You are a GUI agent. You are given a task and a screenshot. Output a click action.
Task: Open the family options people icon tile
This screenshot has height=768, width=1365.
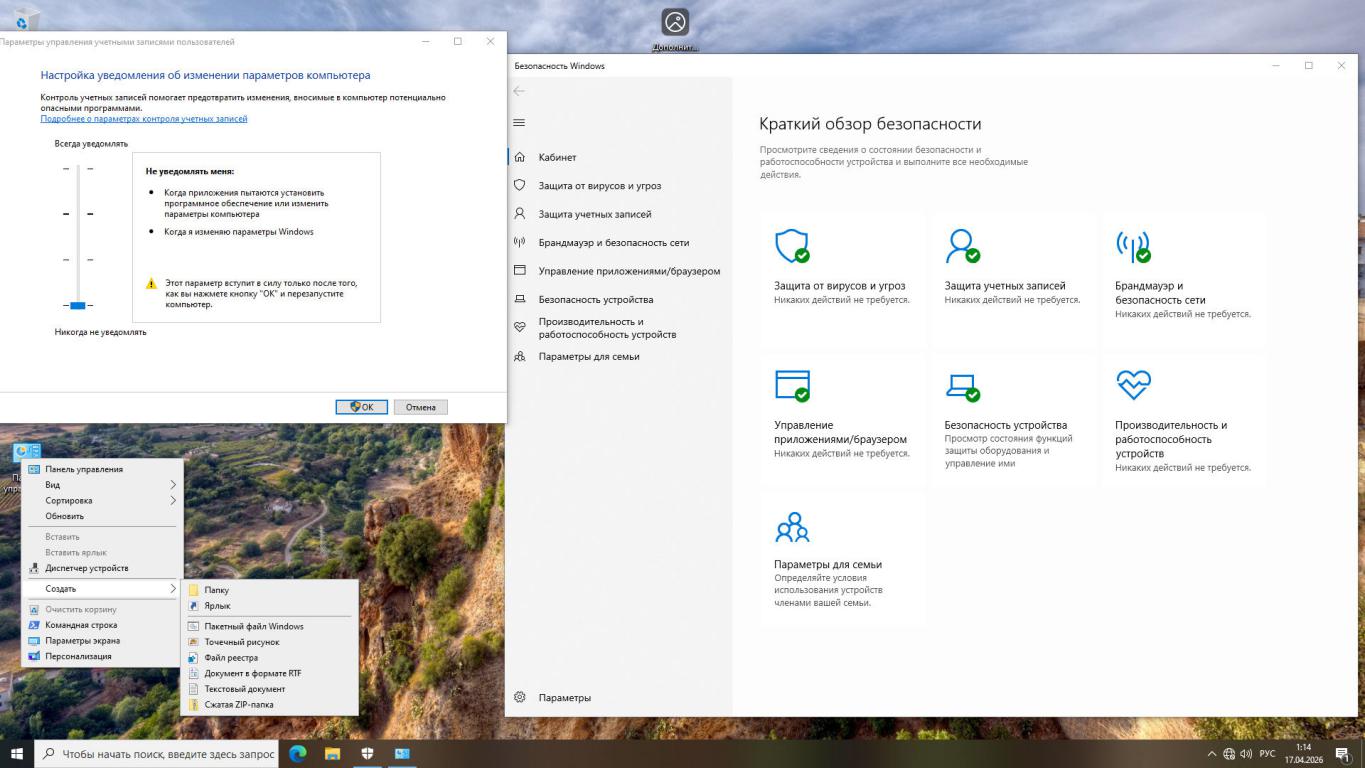[x=842, y=558]
